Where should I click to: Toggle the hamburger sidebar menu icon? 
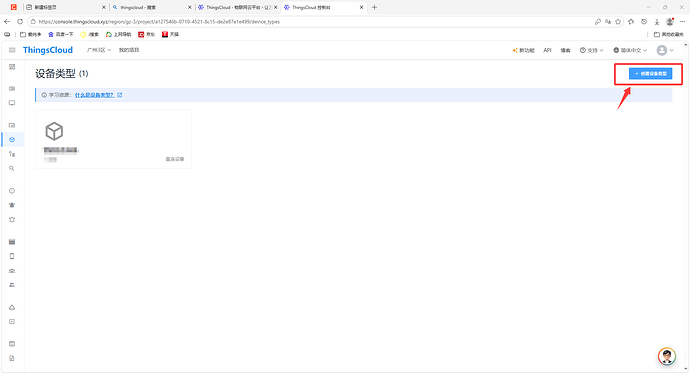[x=12, y=50]
